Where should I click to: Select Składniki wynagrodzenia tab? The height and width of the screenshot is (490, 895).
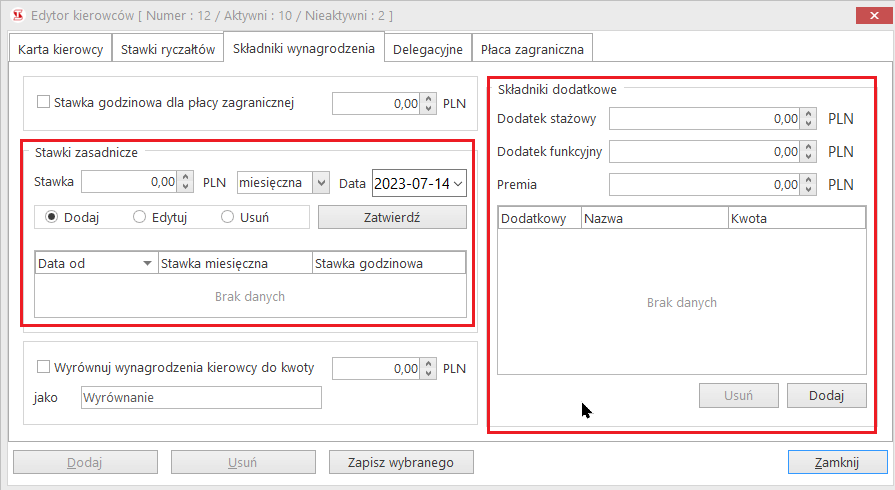[304, 49]
